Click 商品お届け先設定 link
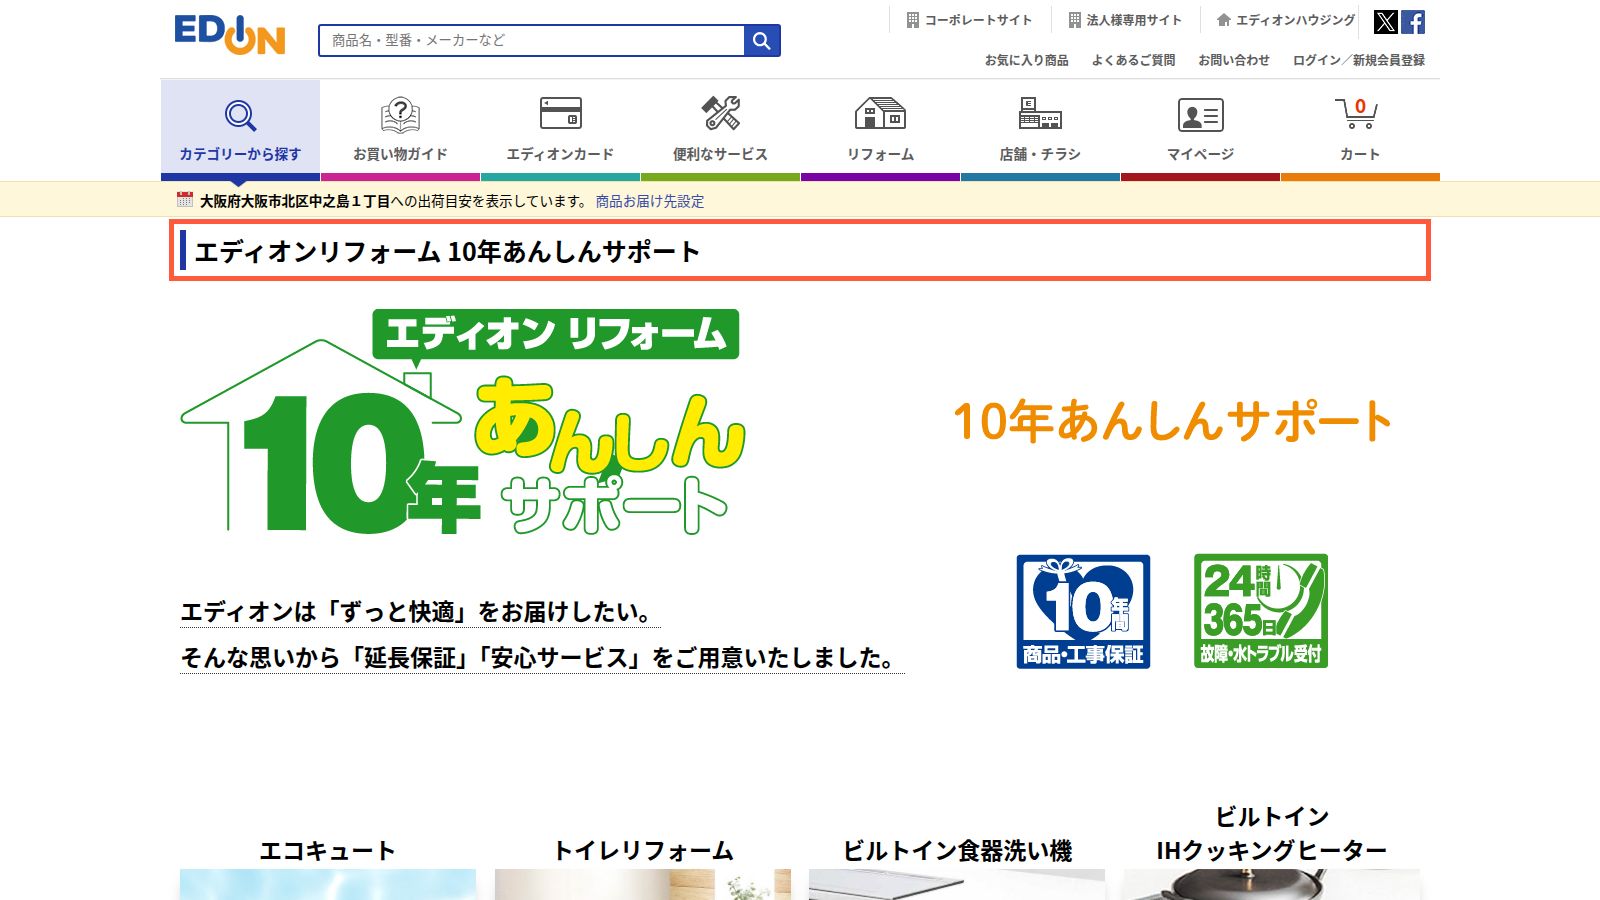 coord(650,201)
